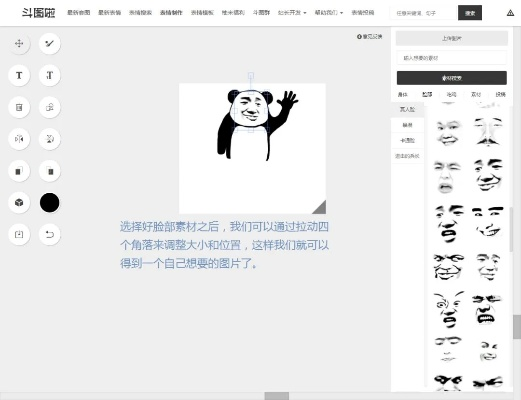Screen dimensions: 521x400
Task: Expand the 帮助我们 dropdown menu
Action: click(329, 13)
